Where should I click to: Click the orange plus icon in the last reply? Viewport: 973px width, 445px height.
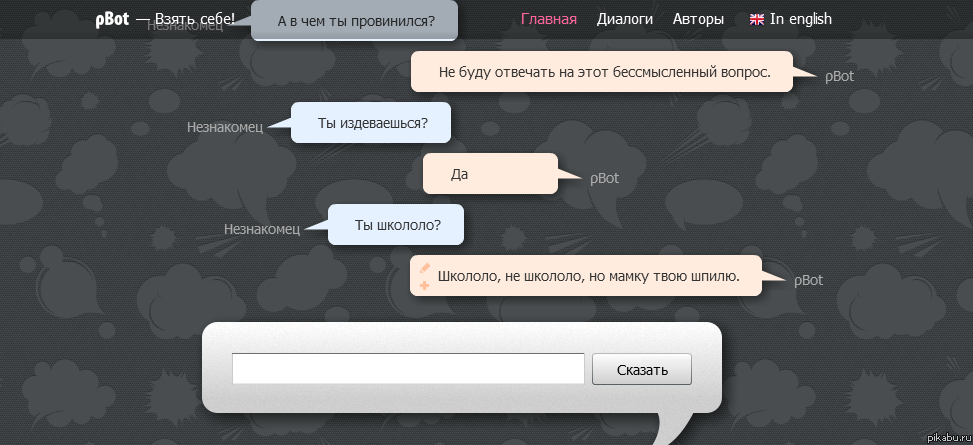(425, 285)
